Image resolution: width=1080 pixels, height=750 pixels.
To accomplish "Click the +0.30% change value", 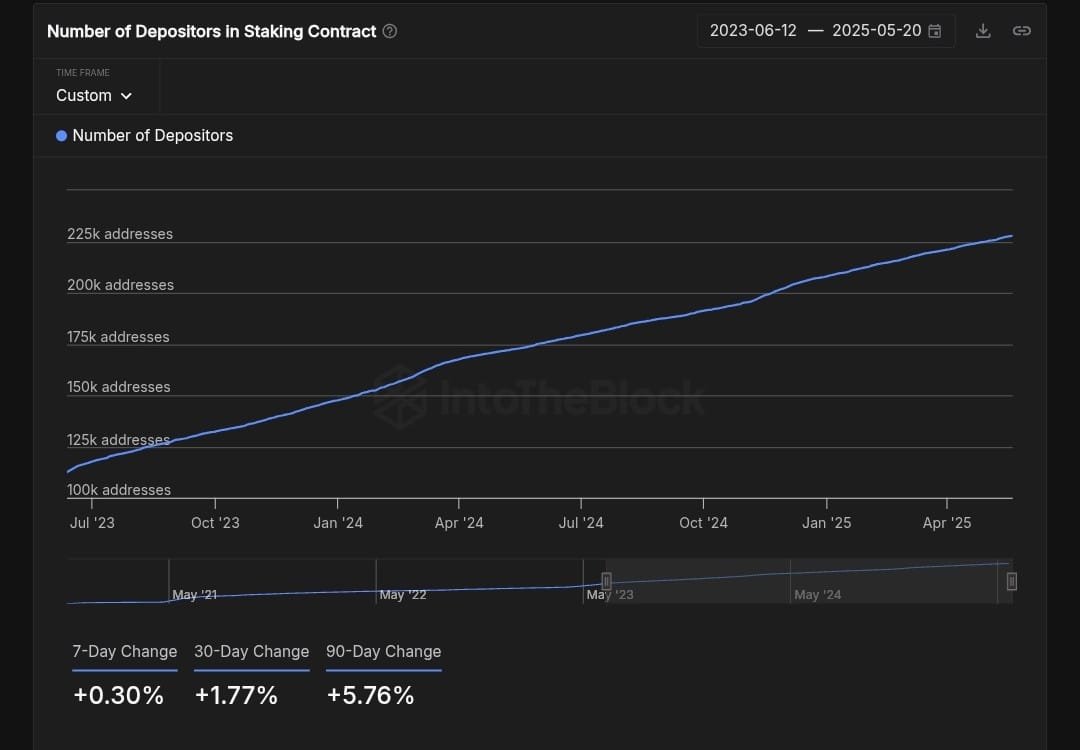I will click(118, 695).
